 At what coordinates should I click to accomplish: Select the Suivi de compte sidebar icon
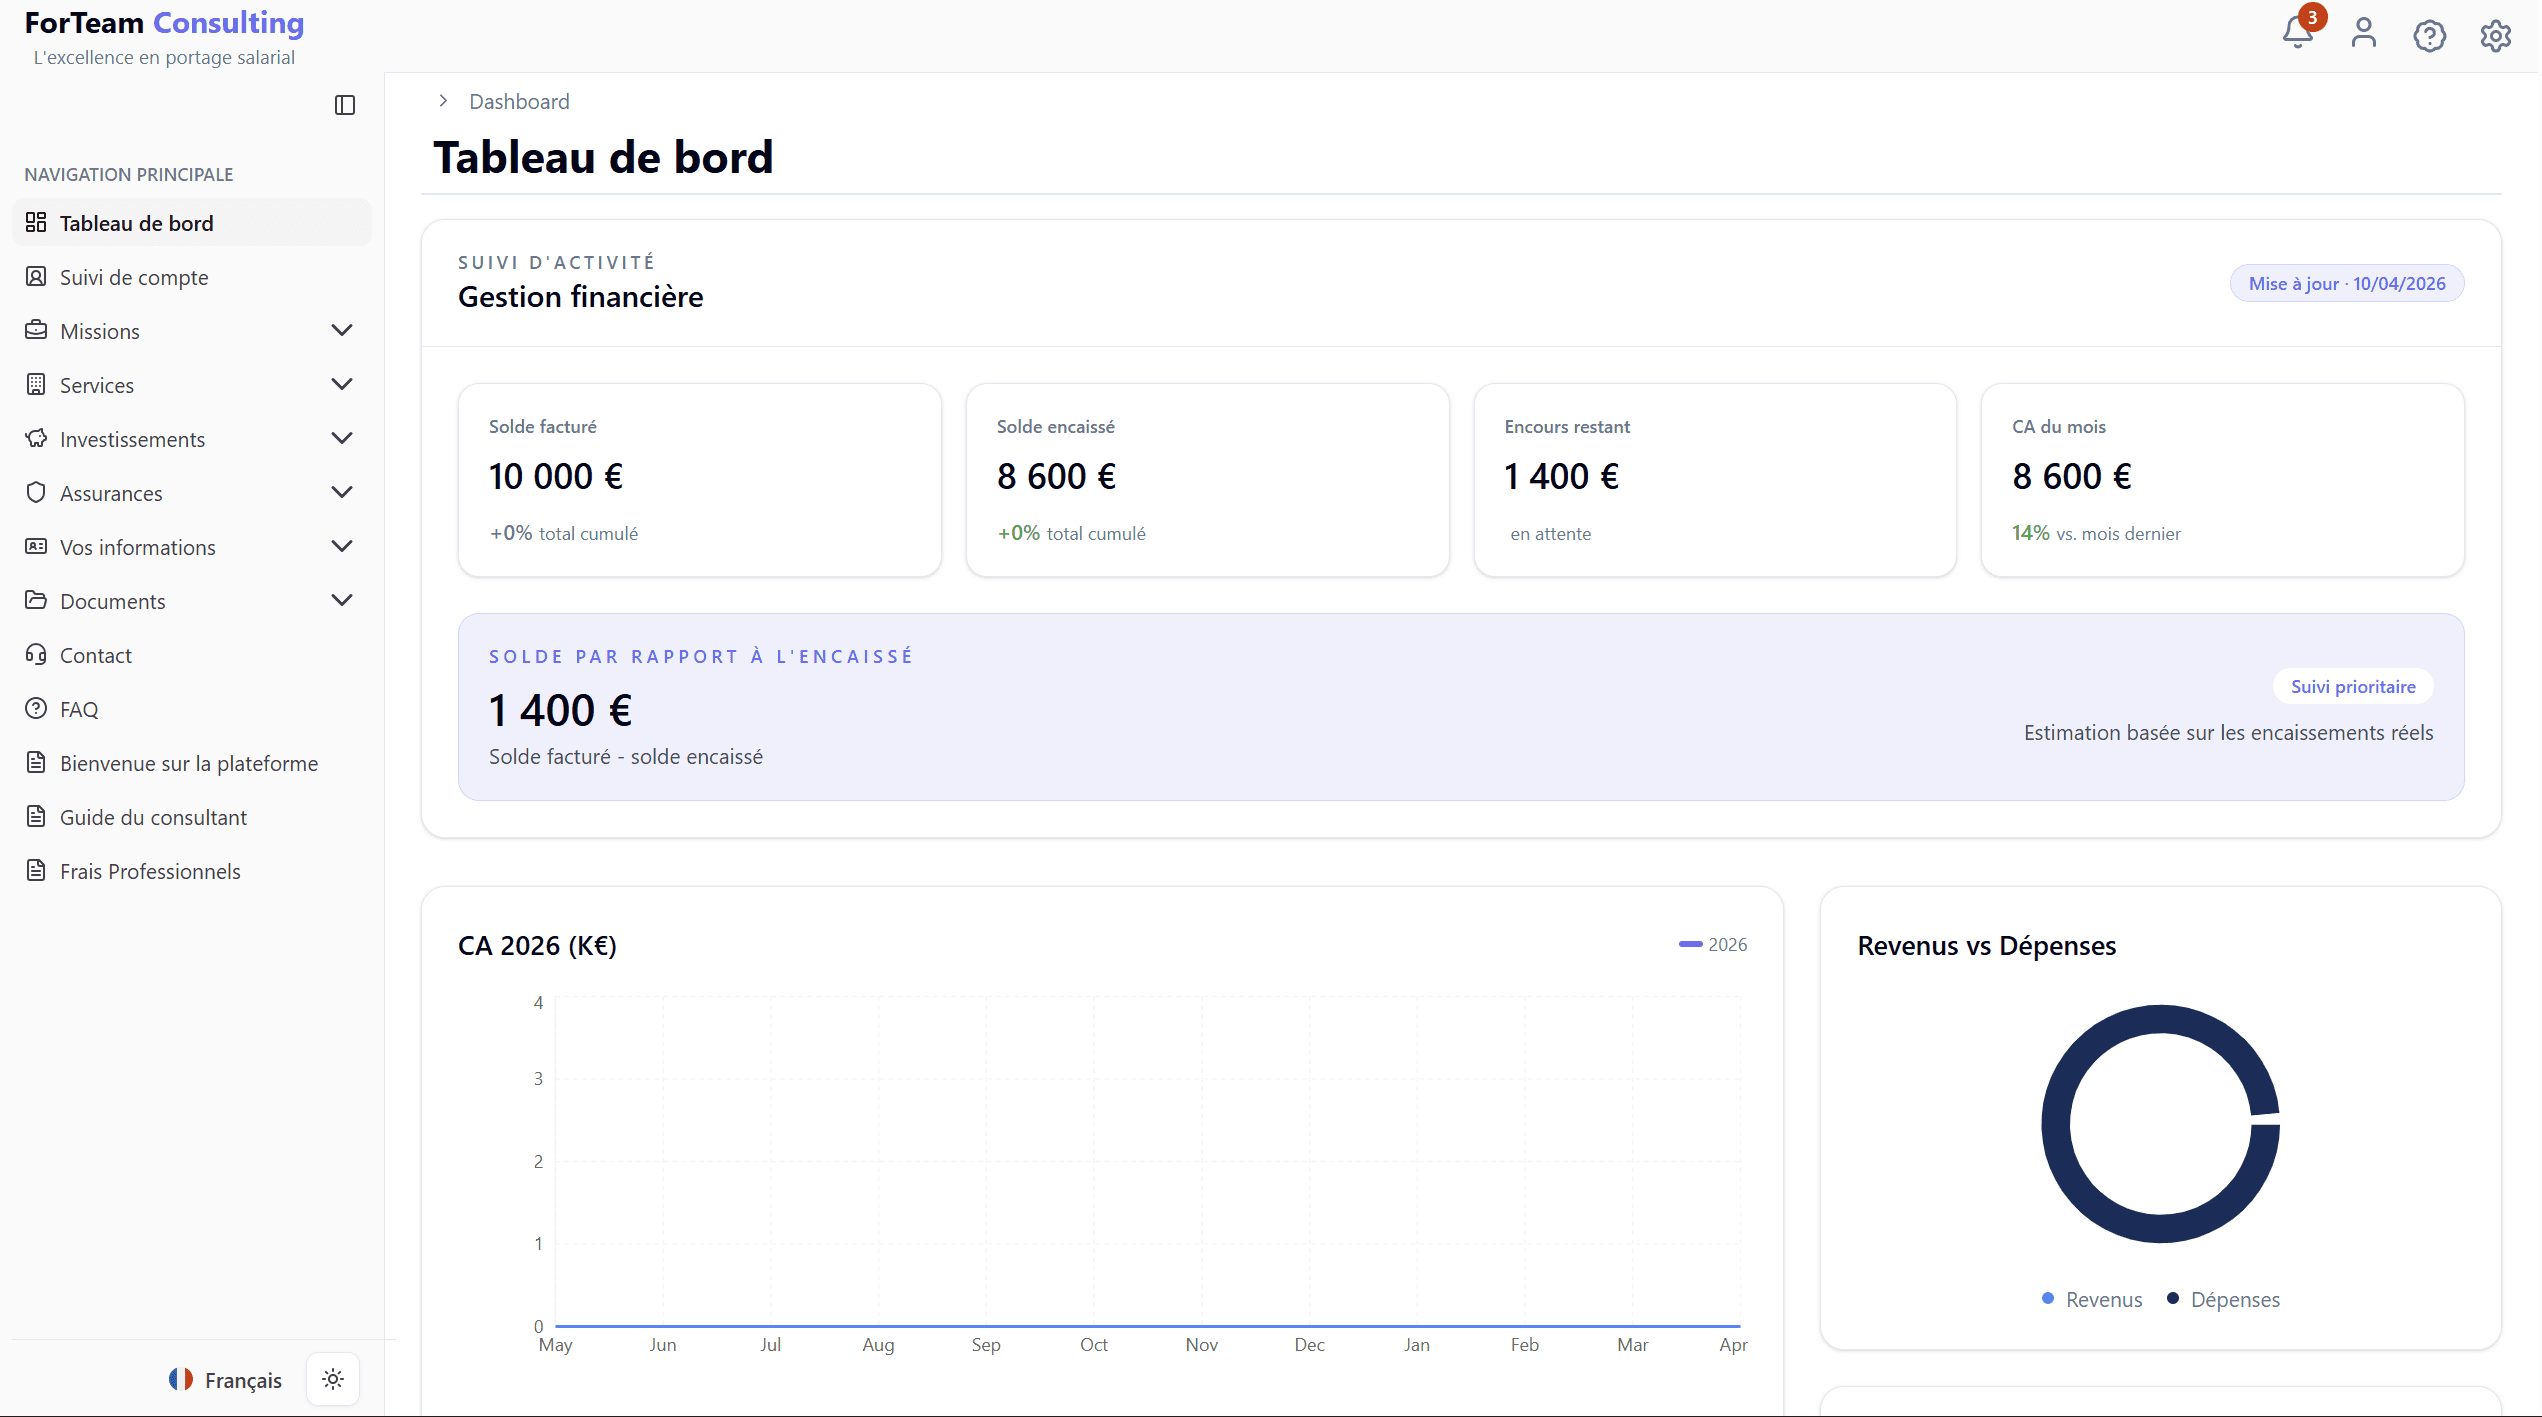(x=36, y=276)
